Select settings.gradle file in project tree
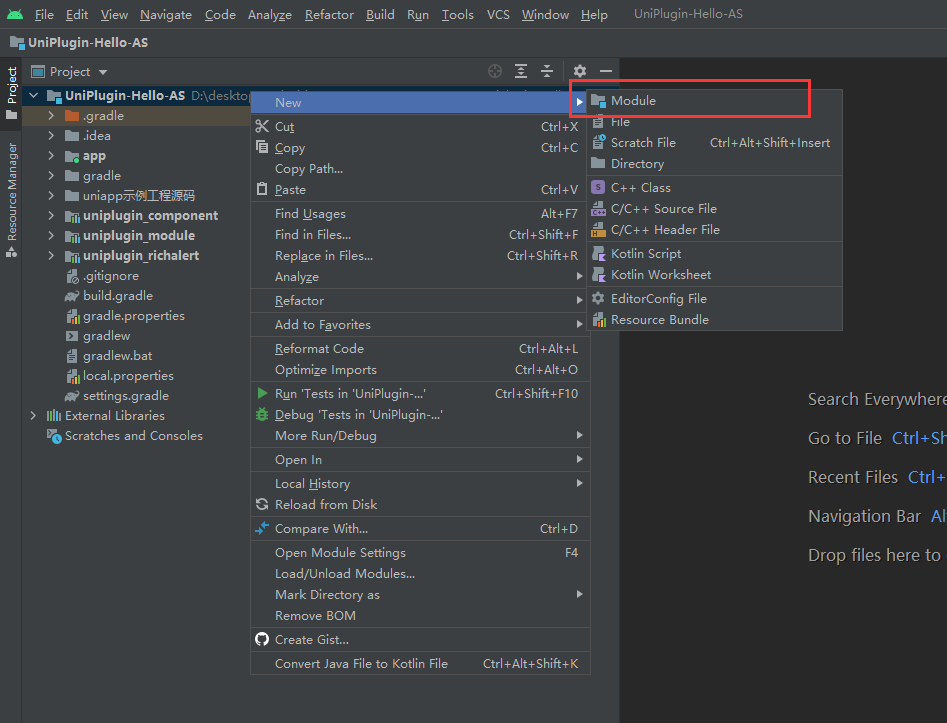The image size is (947, 723). 125,396
